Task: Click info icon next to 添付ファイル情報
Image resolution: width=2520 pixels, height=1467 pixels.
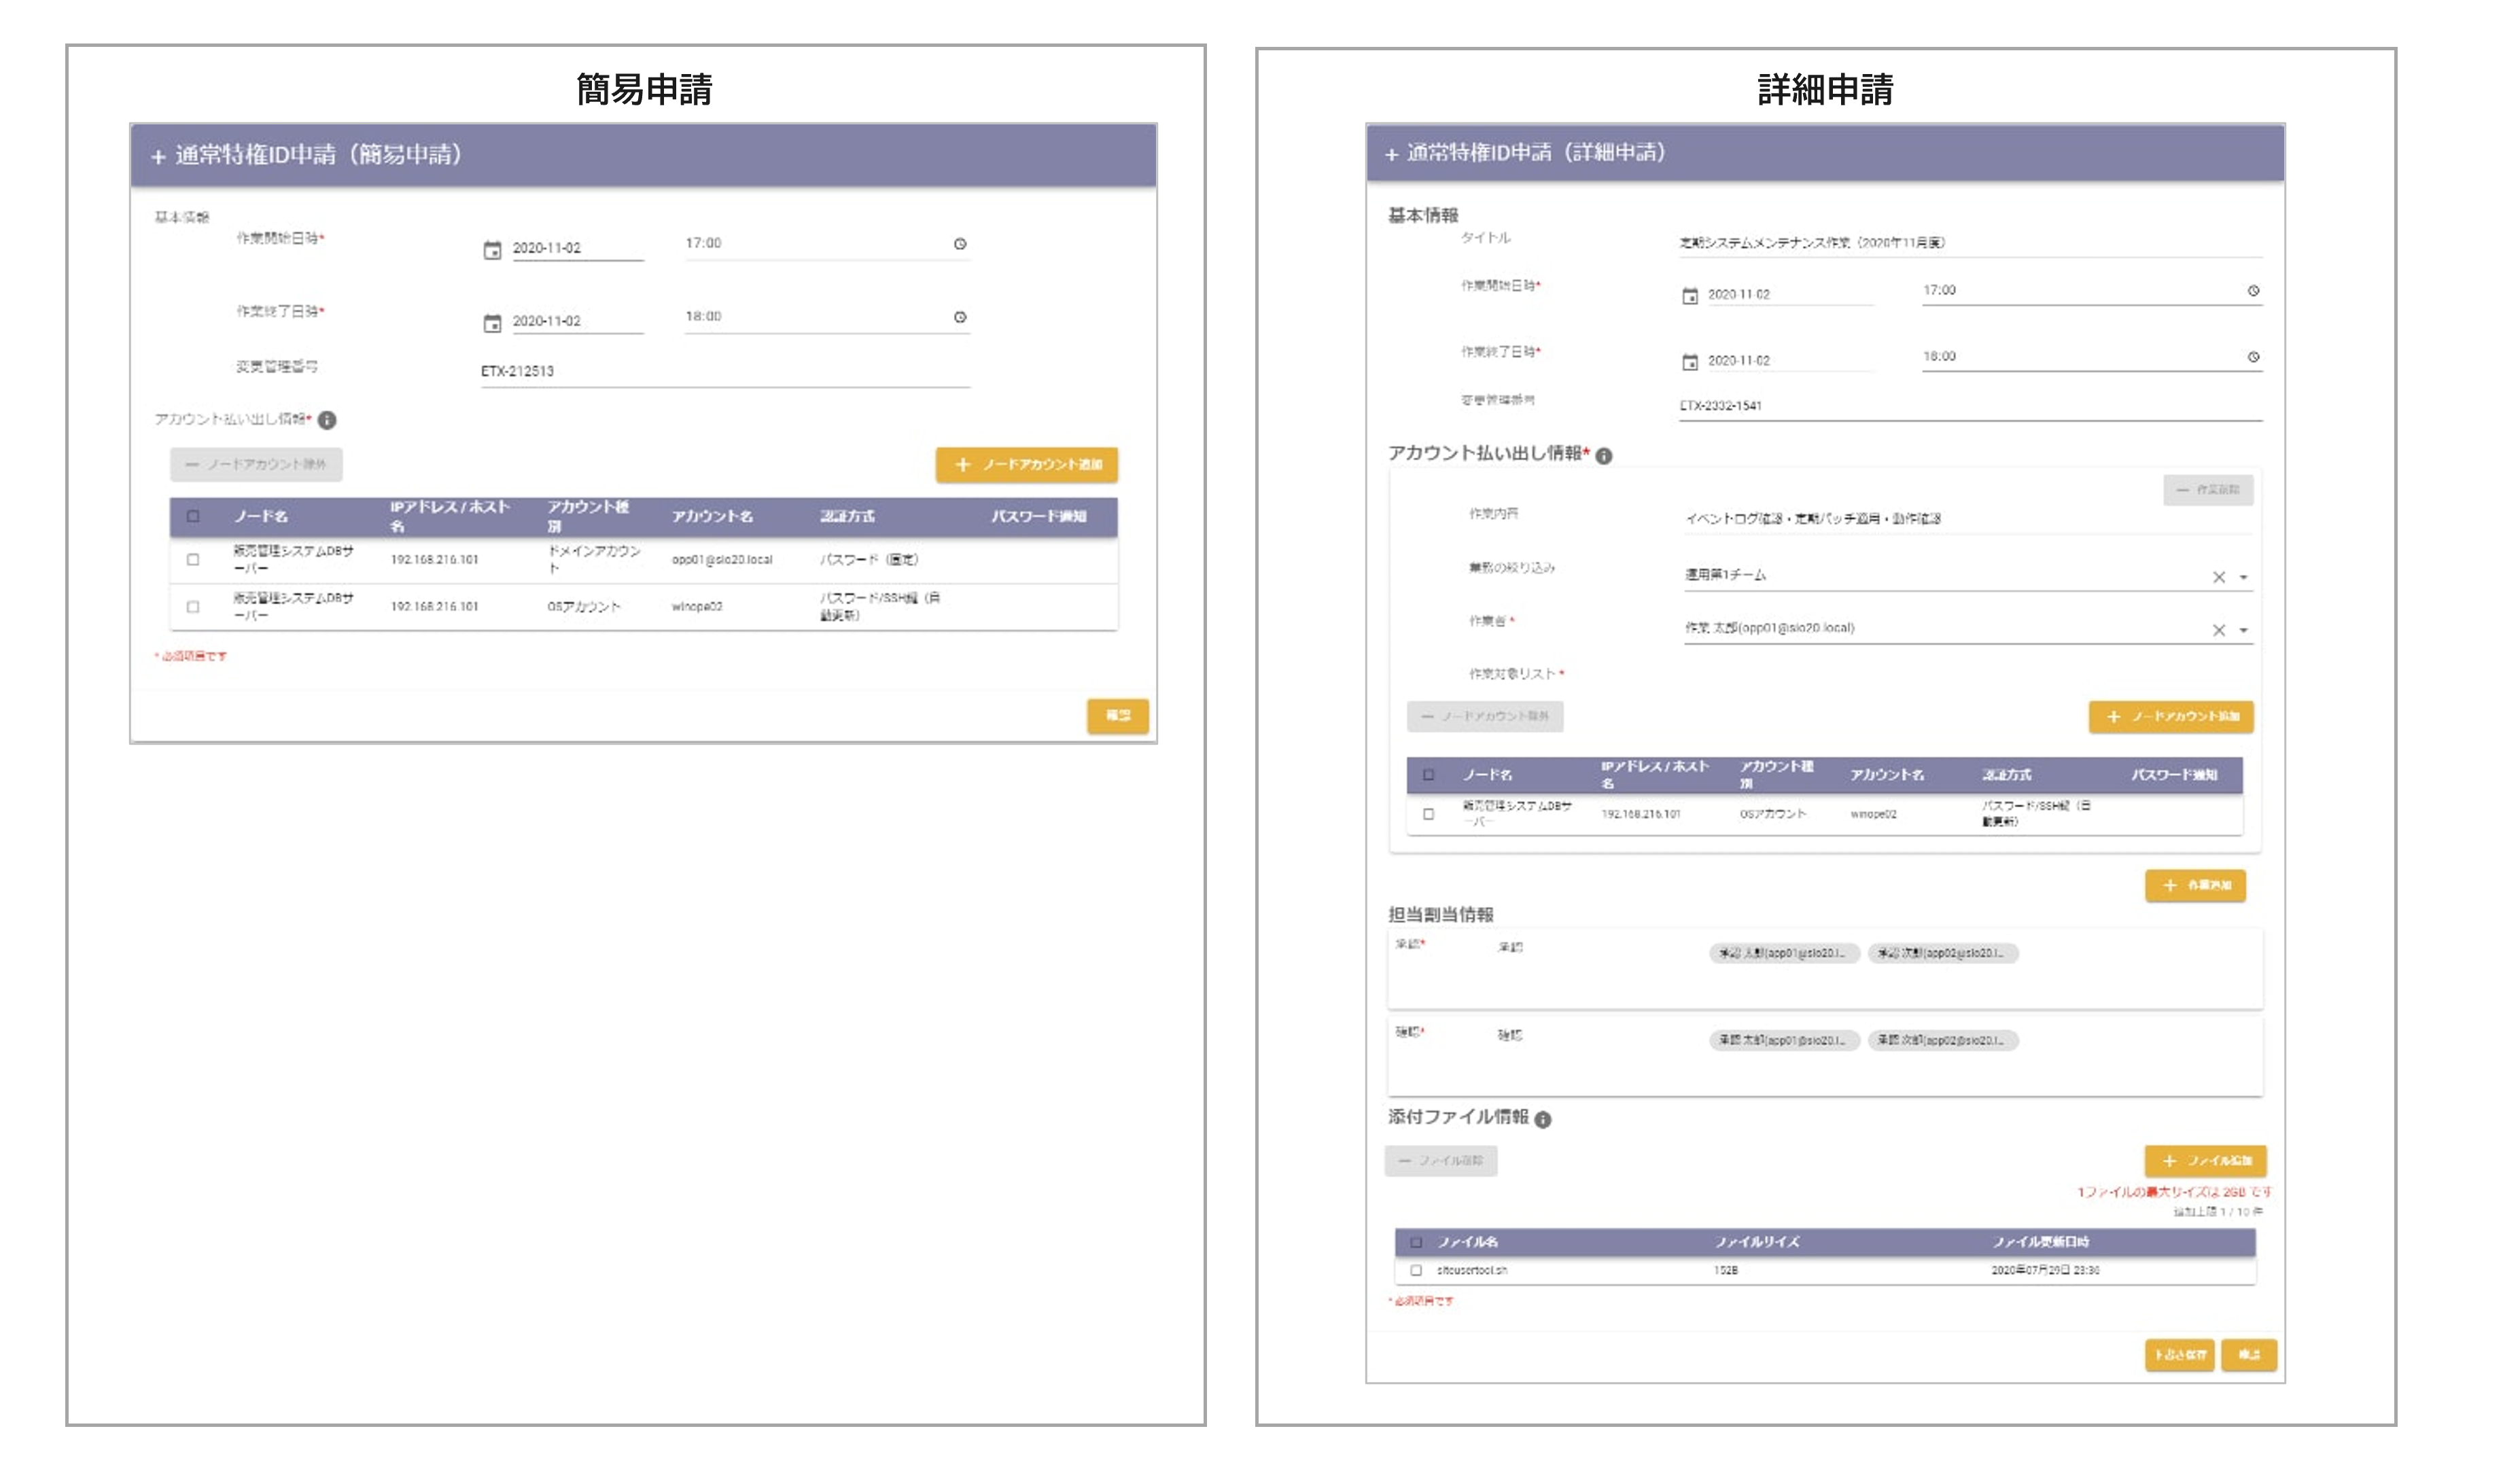Action: pyautogui.click(x=1543, y=1120)
